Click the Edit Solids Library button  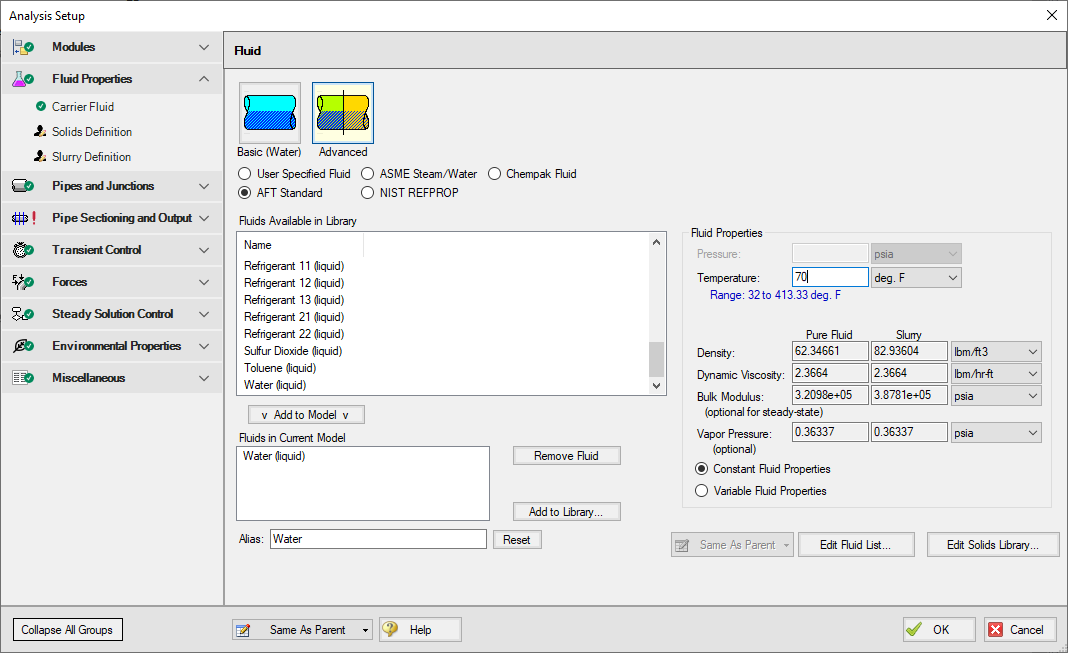[x=992, y=545]
